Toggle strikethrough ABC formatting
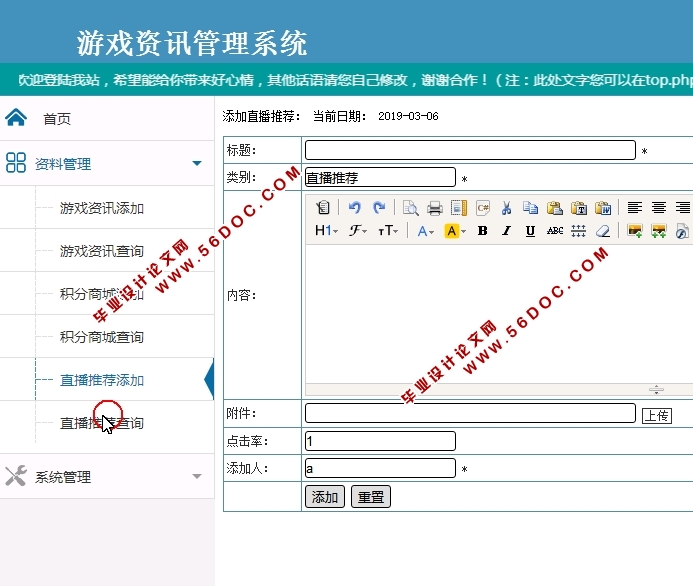 point(555,231)
